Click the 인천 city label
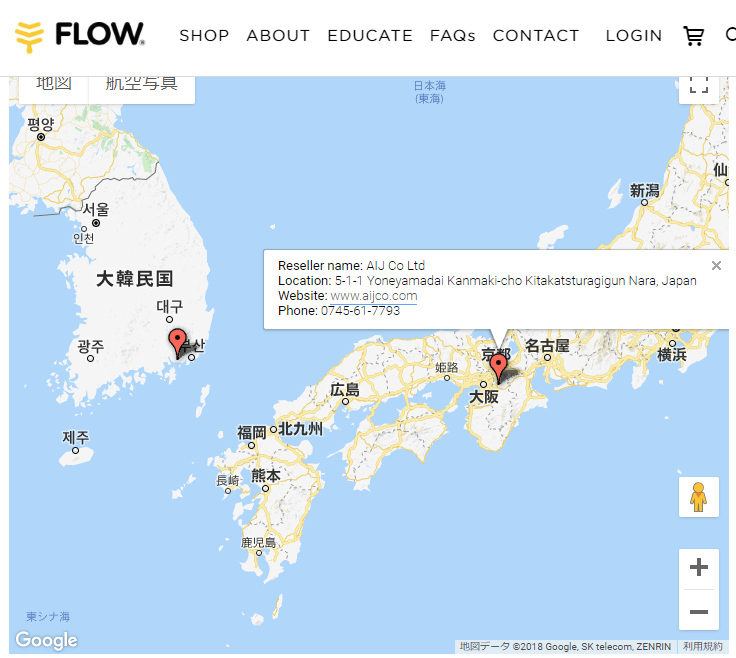Screen dimensions: 736x658 (84, 238)
